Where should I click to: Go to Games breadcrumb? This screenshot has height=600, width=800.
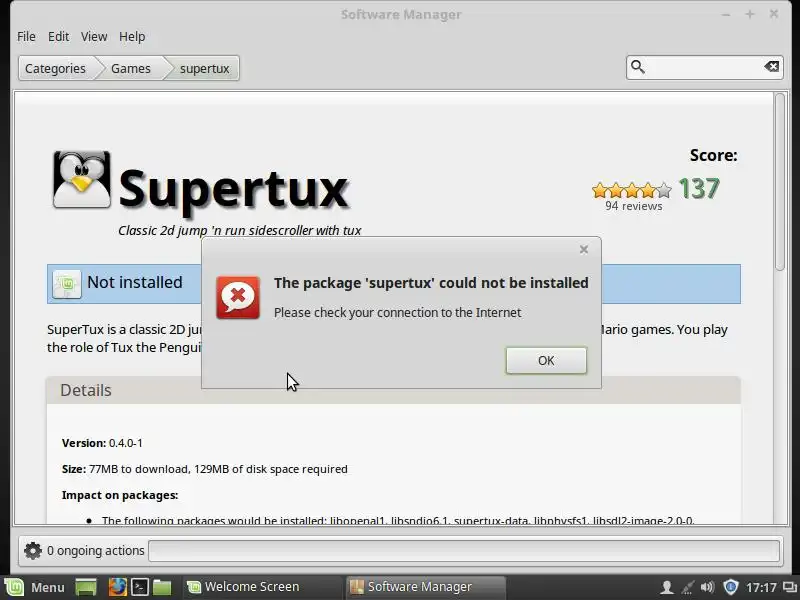(131, 68)
